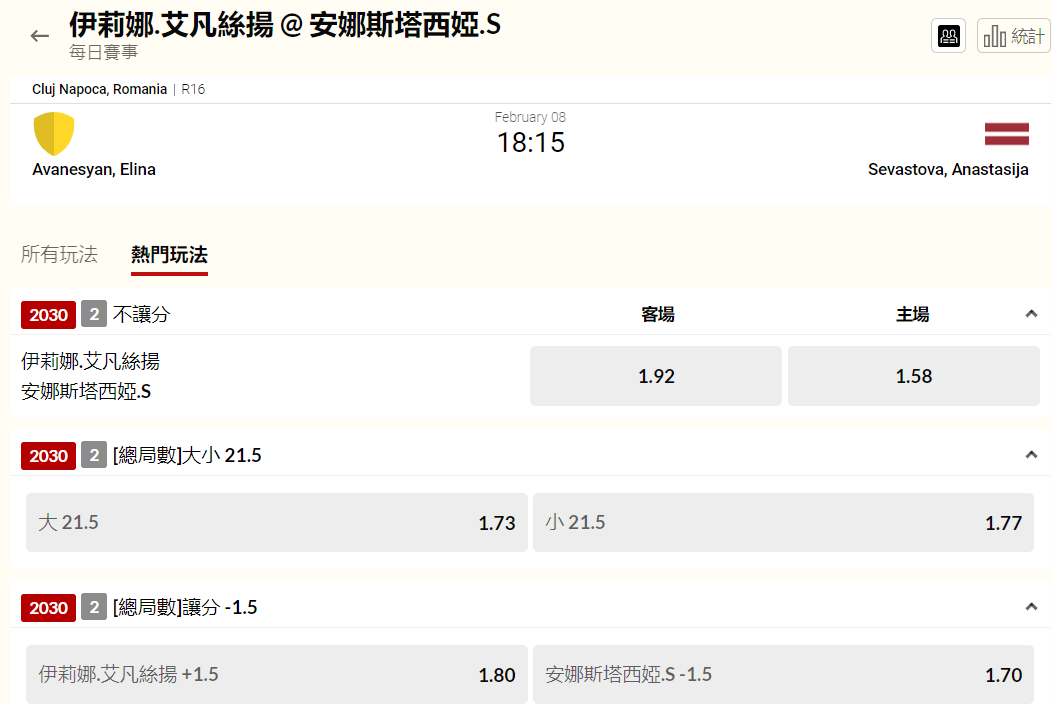
Task: Click the 18:15 match time
Action: tap(530, 143)
